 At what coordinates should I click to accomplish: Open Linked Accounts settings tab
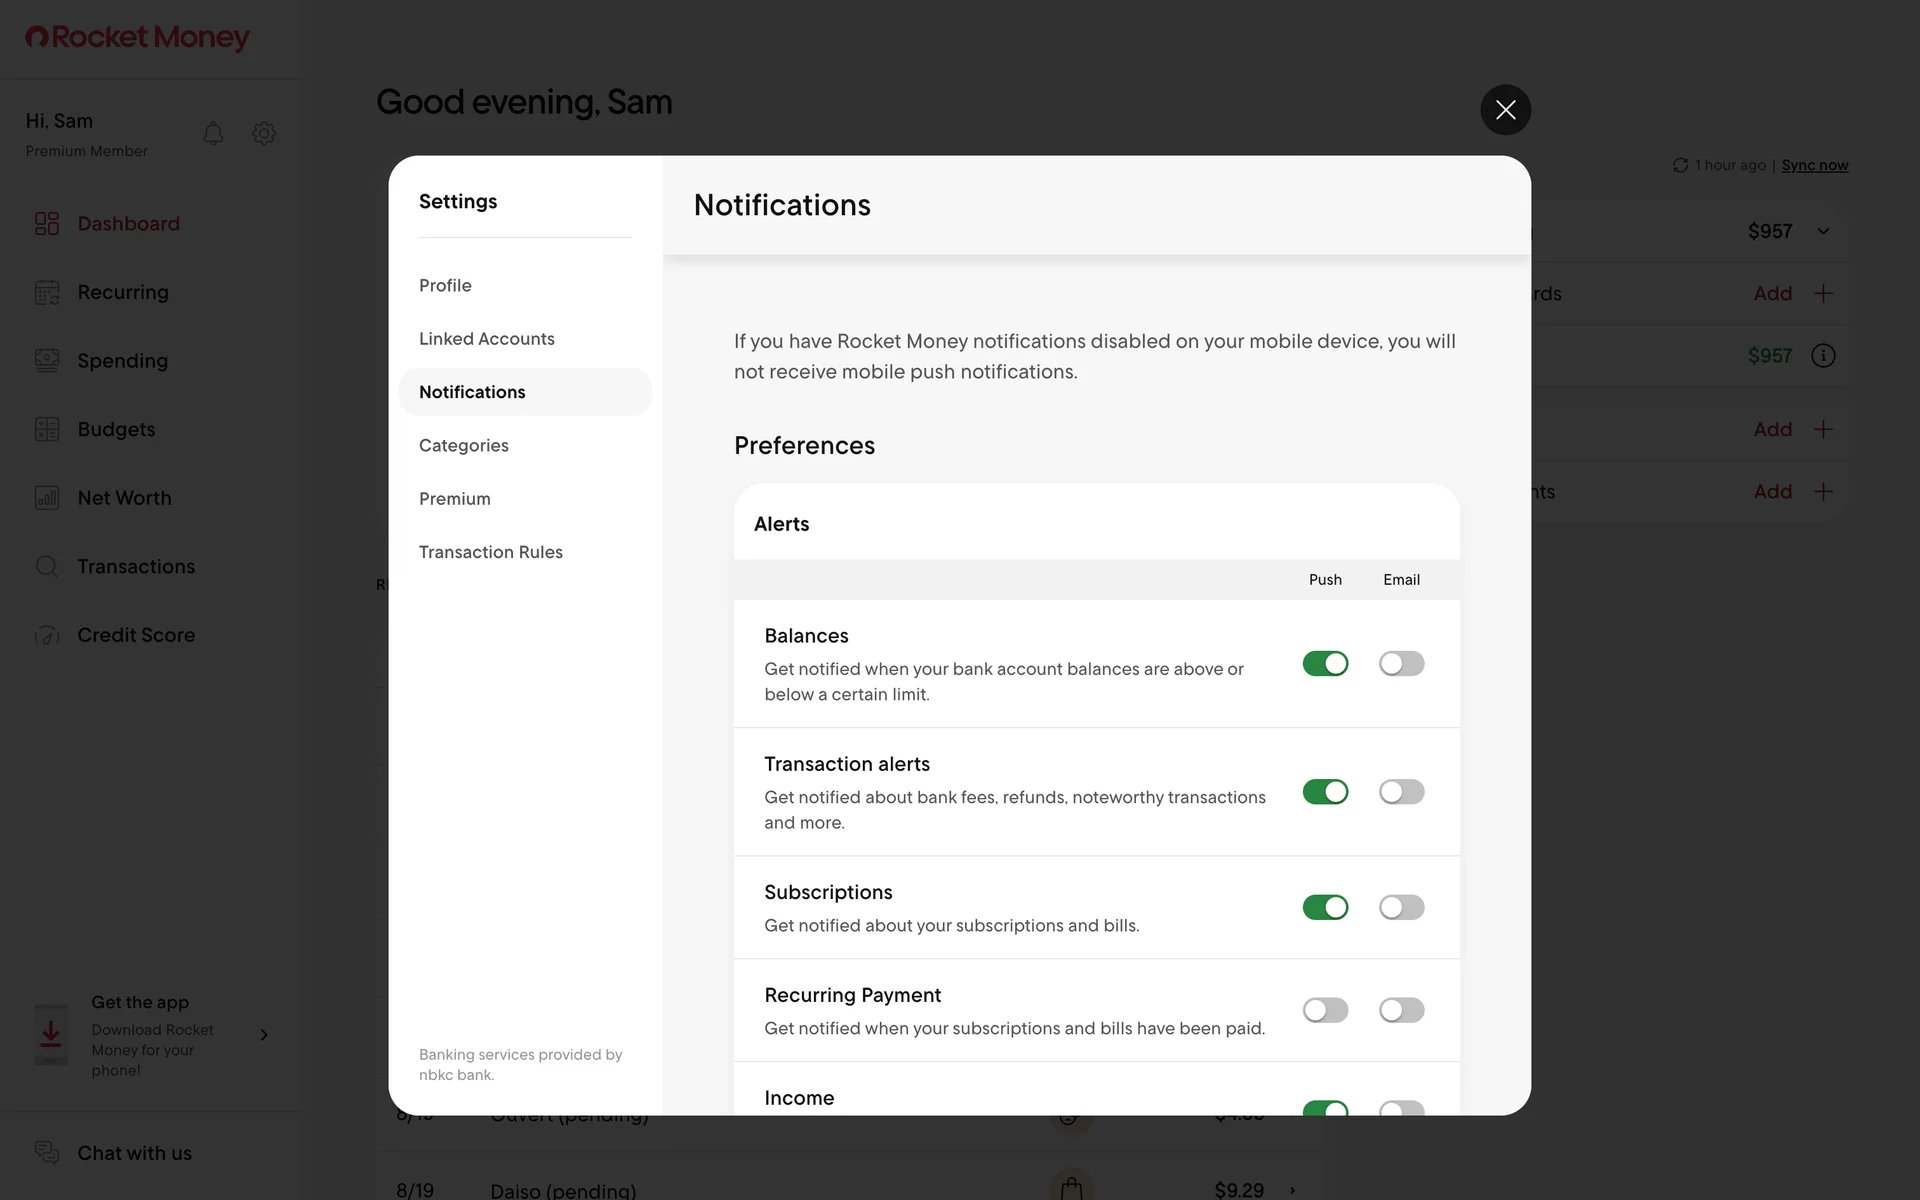tap(487, 339)
